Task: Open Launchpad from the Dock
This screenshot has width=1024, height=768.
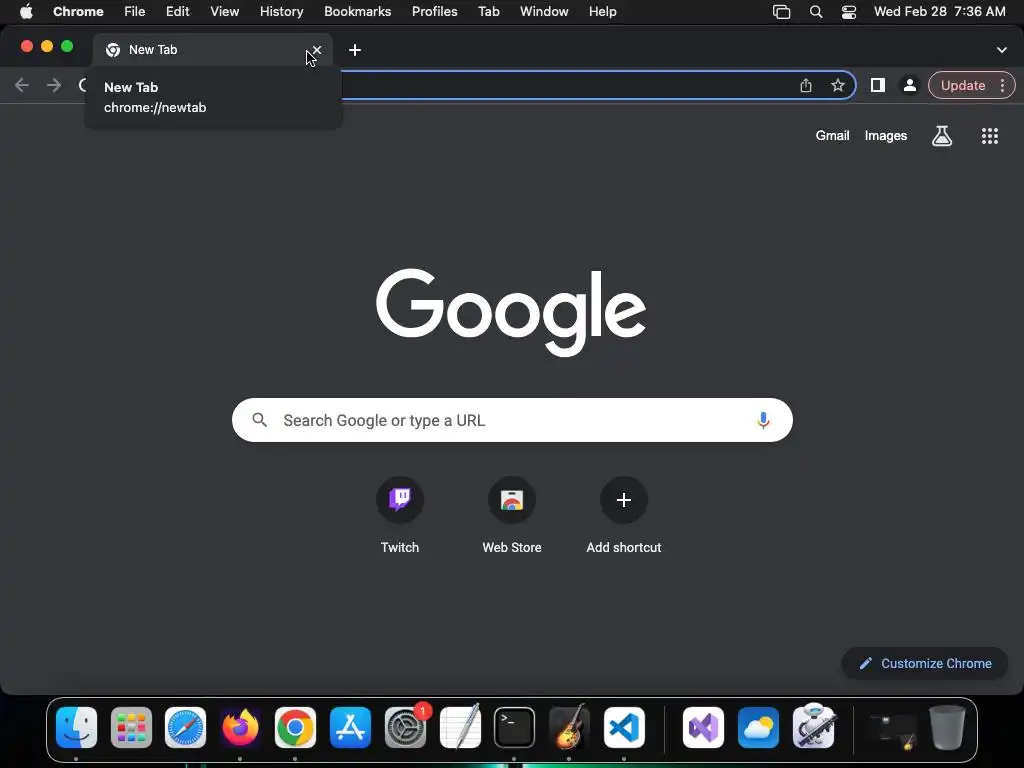Action: [131, 728]
